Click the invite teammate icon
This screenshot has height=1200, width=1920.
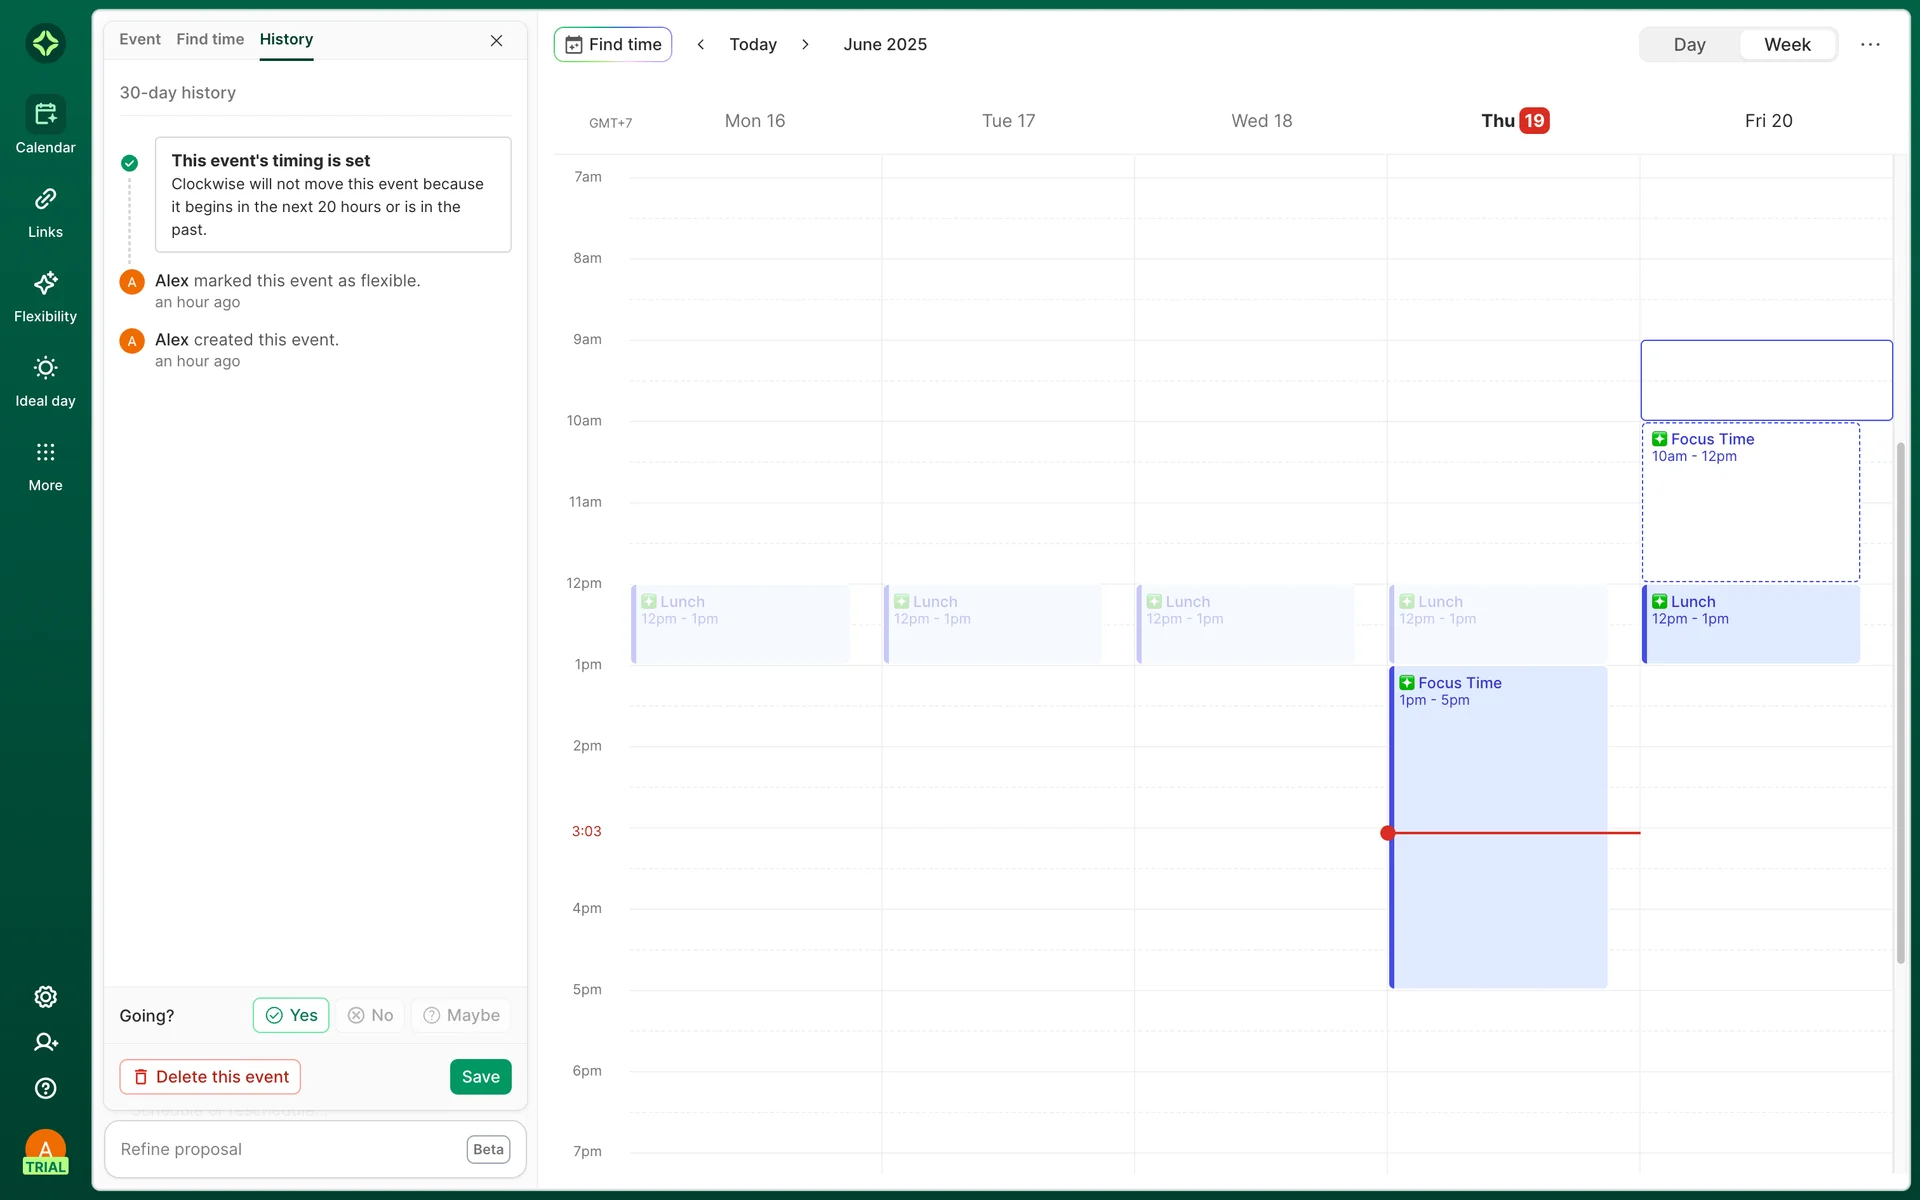tap(45, 1042)
